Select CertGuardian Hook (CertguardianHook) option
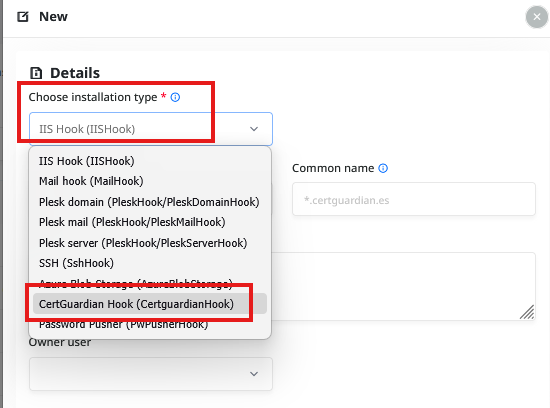Screen dimensions: 550x408 click(x=150, y=304)
